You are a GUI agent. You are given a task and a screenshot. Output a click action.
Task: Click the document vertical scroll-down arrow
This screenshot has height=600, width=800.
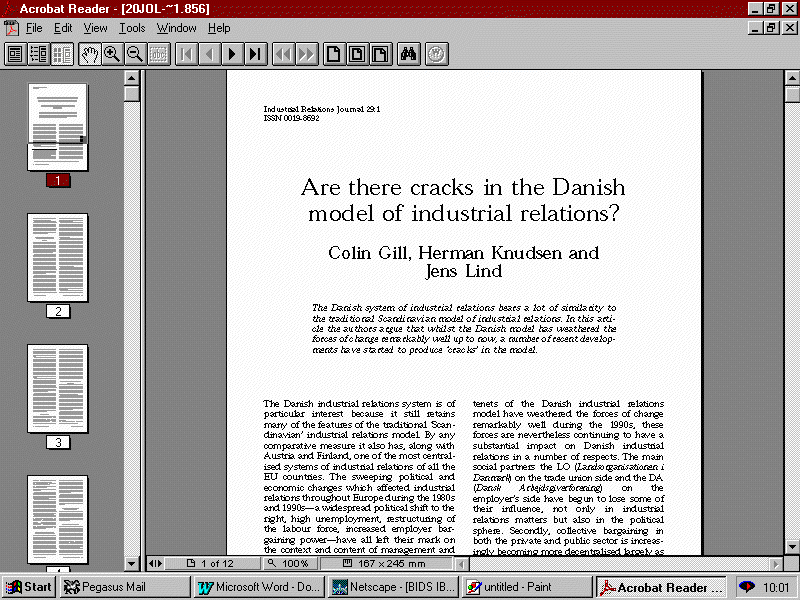[x=792, y=547]
